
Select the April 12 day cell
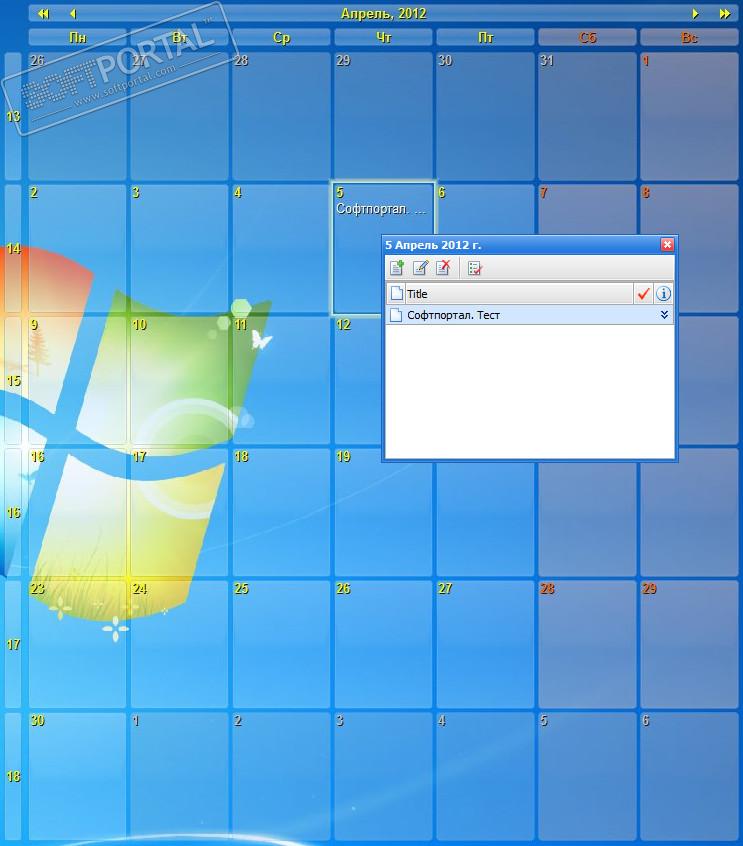[x=357, y=380]
